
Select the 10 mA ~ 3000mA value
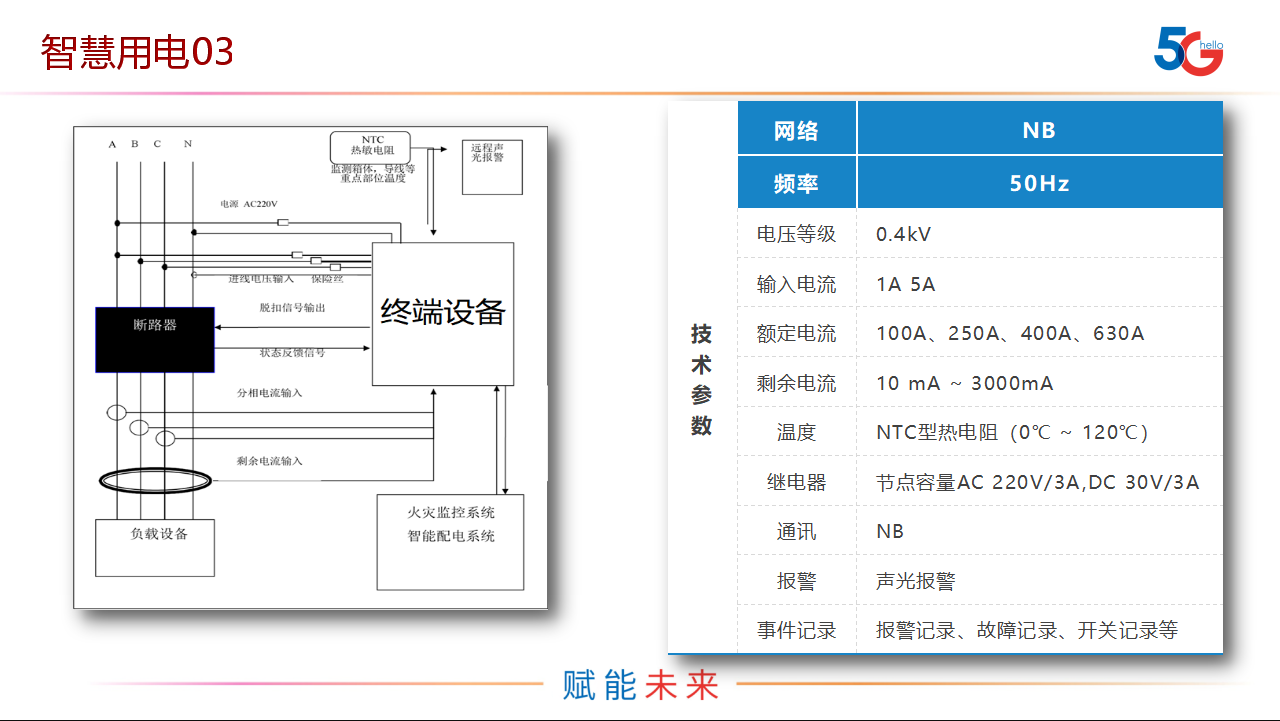click(x=964, y=383)
